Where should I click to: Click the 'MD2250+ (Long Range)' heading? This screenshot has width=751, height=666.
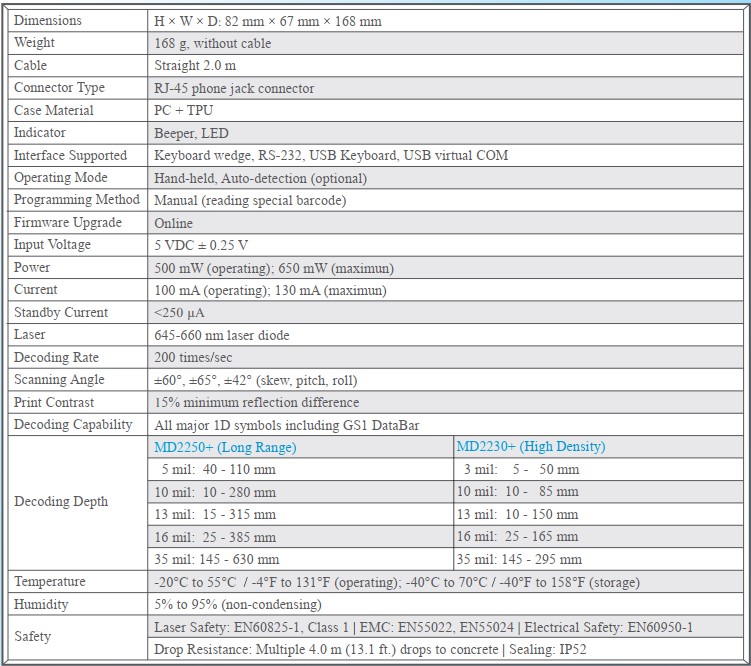tap(225, 447)
